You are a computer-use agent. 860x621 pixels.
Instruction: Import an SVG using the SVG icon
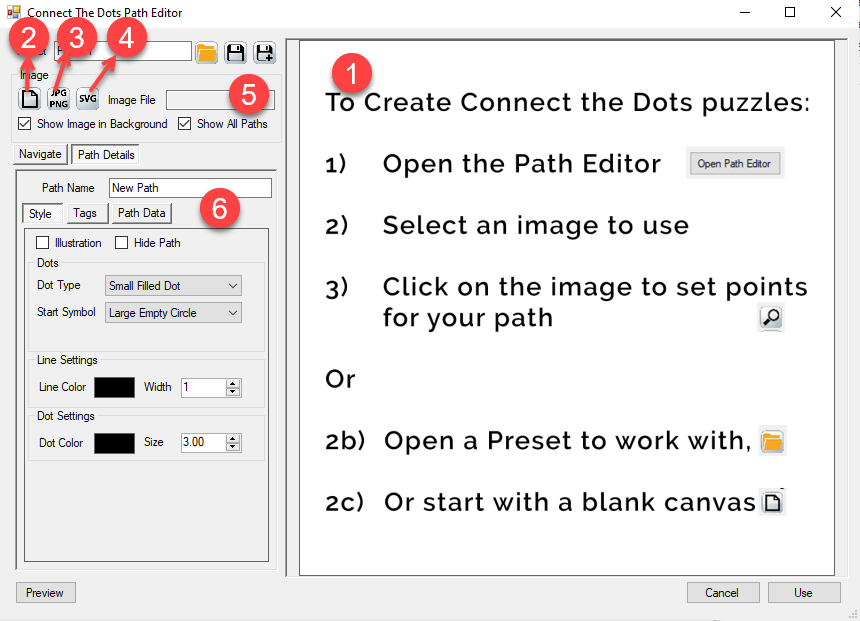click(x=87, y=98)
